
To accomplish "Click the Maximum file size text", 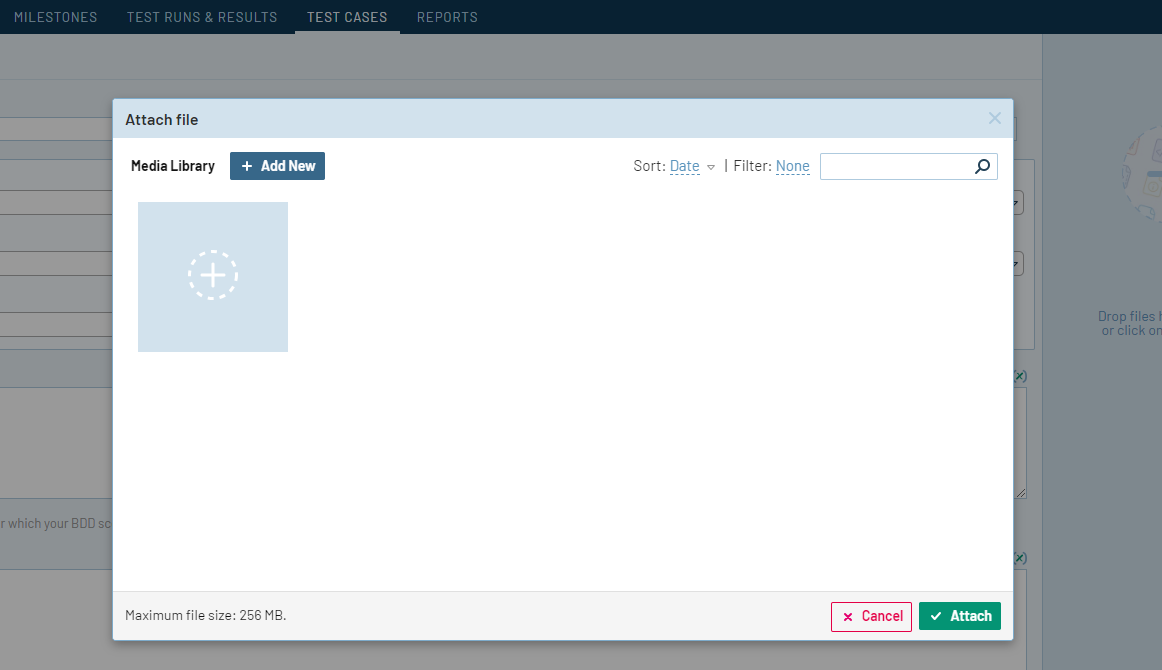I will pos(205,615).
